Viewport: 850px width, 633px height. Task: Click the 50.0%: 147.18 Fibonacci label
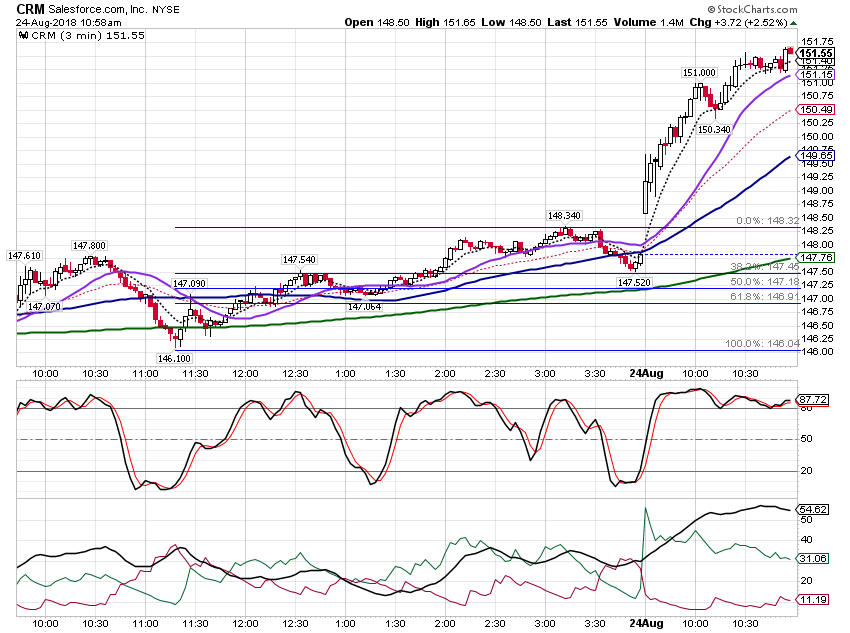(764, 282)
